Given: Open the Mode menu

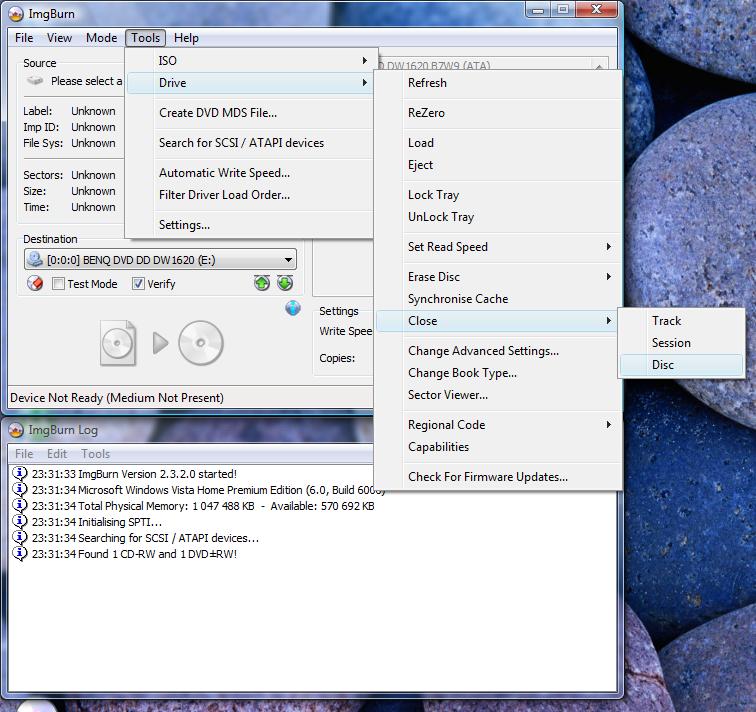Looking at the screenshot, I should point(101,38).
